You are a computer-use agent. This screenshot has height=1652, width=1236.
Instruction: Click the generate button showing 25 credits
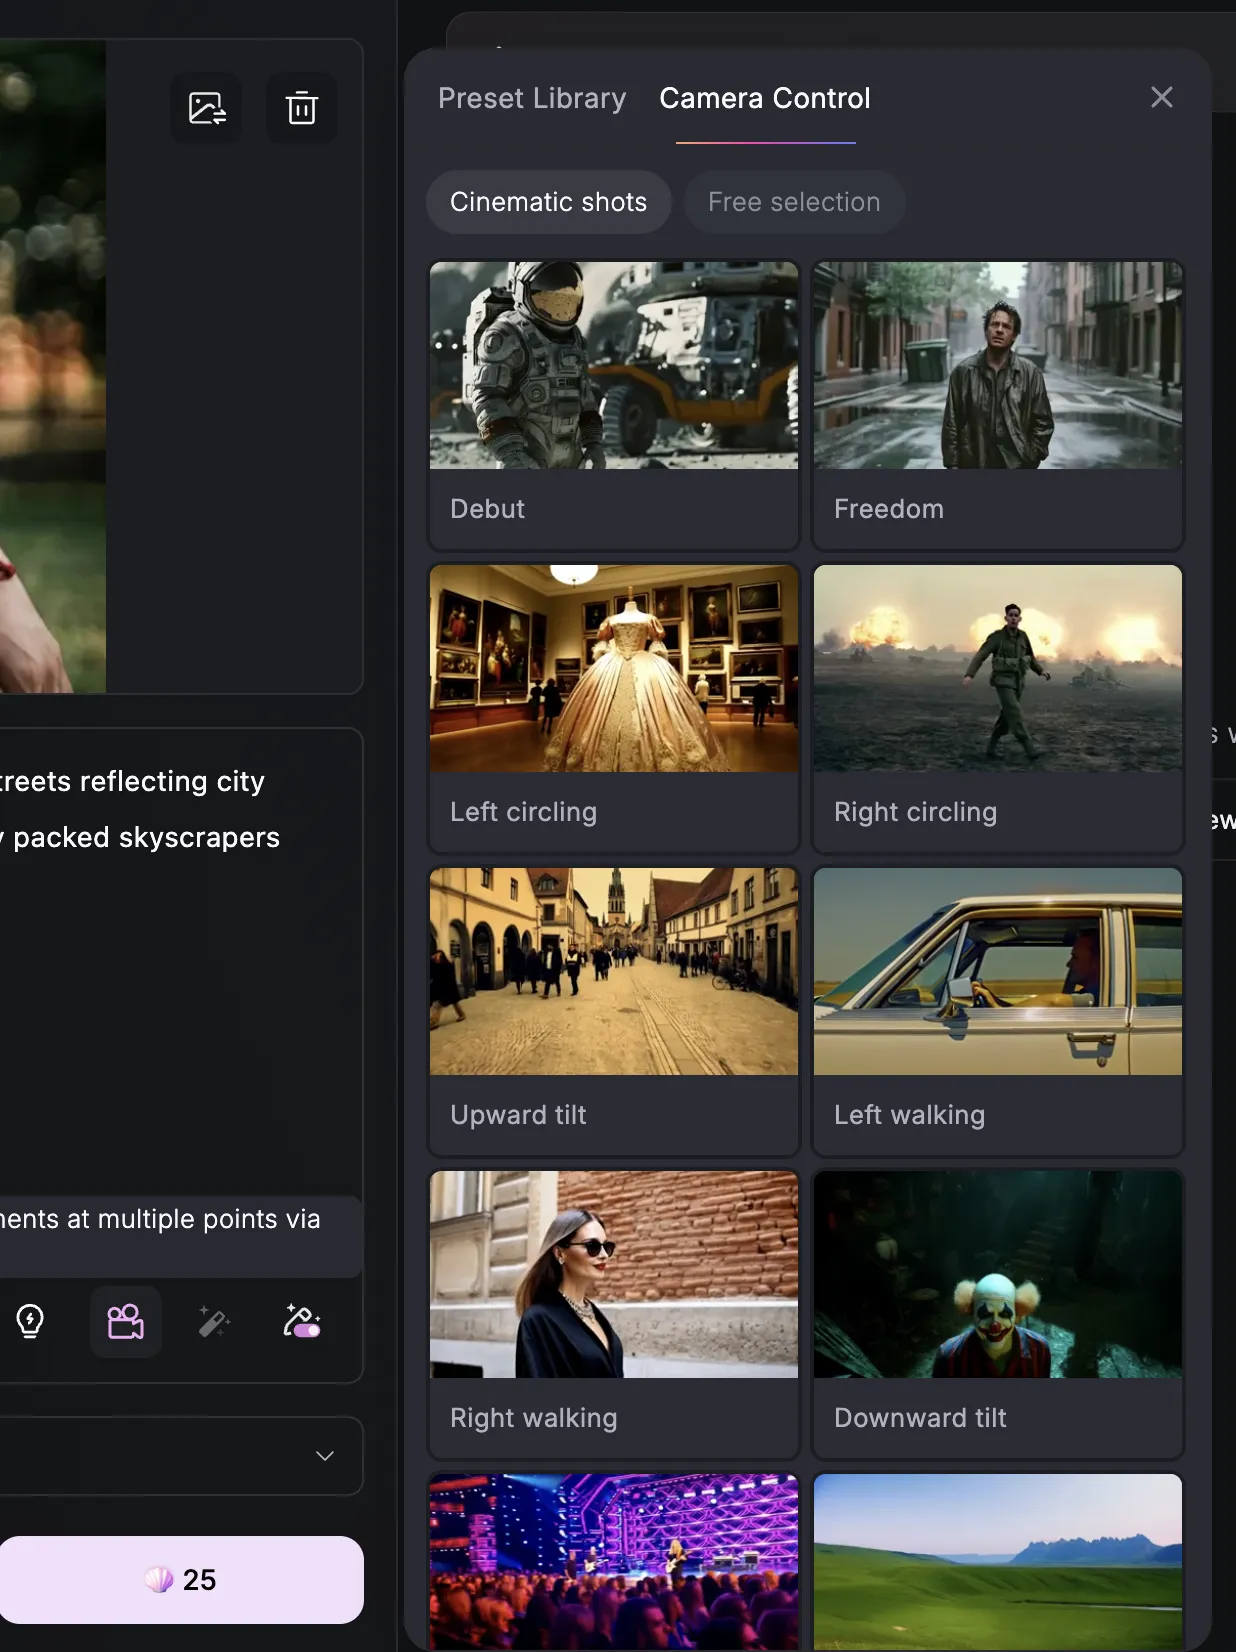click(181, 1580)
